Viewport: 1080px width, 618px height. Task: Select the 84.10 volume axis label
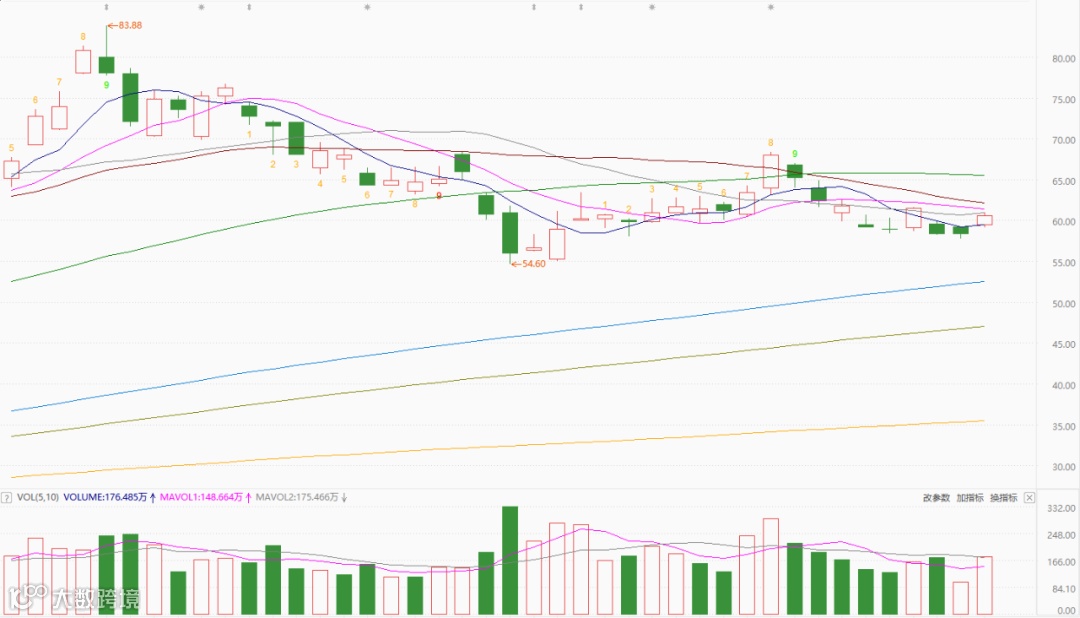[x=1063, y=589]
